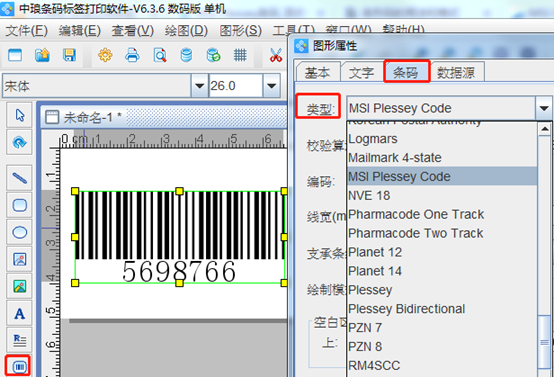Screen dimensions: 554x377
Task: Click the app logo in title bar
Action: [7, 8]
